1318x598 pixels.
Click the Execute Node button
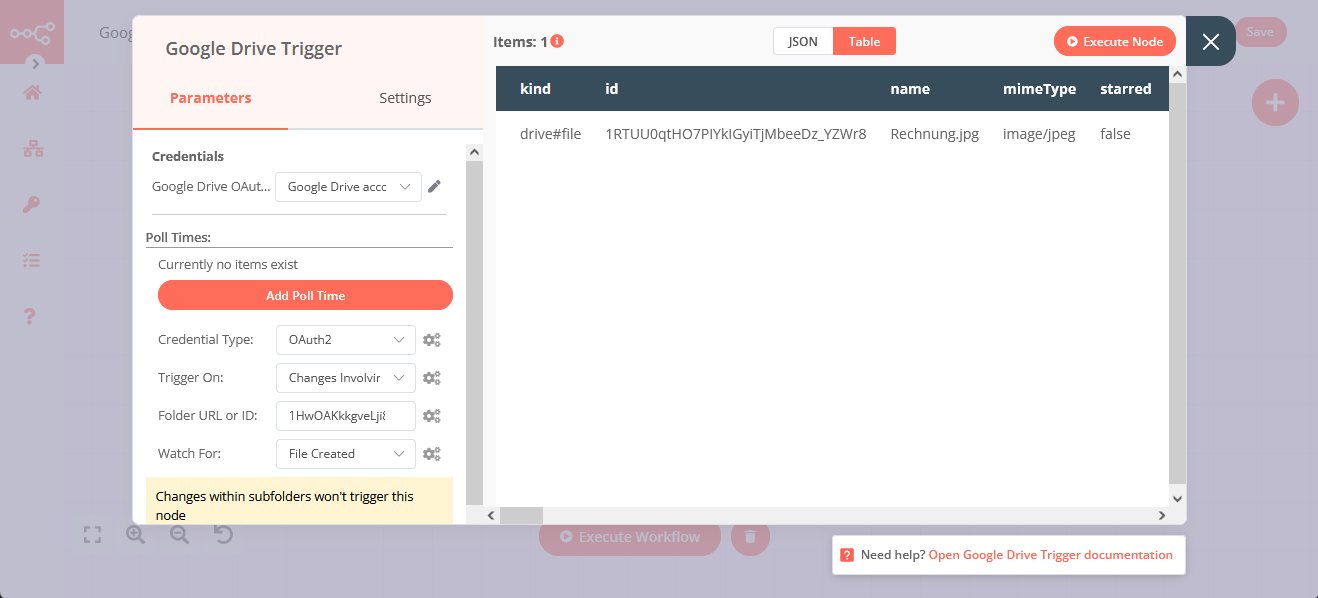(x=1114, y=41)
